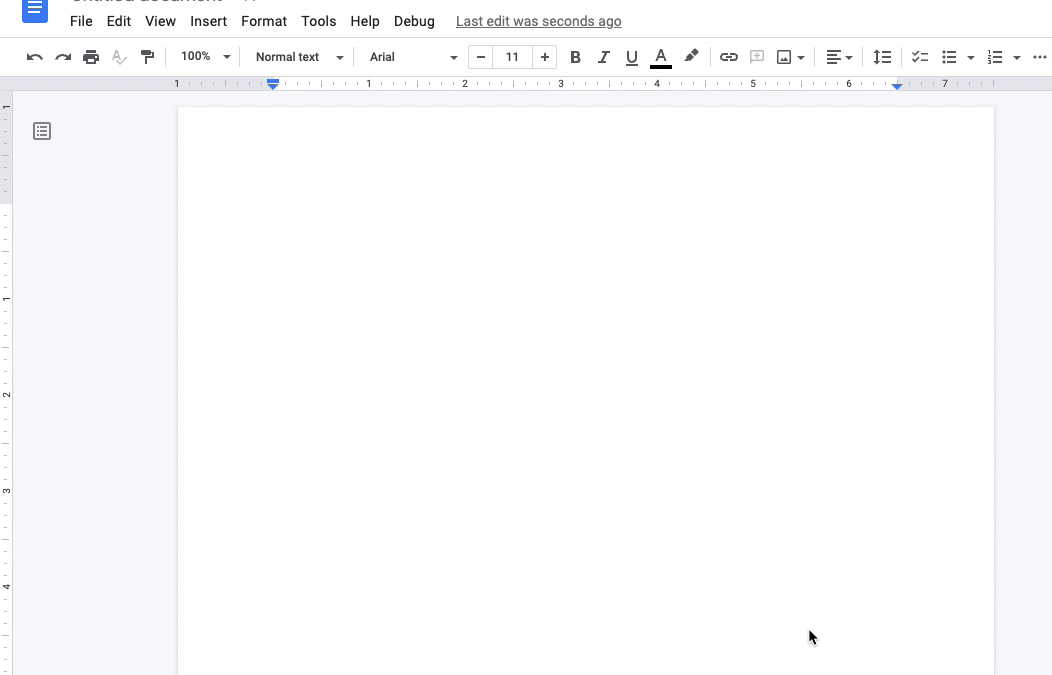The width and height of the screenshot is (1052, 675).
Task: Open the Arial font dropdown
Action: click(x=413, y=57)
